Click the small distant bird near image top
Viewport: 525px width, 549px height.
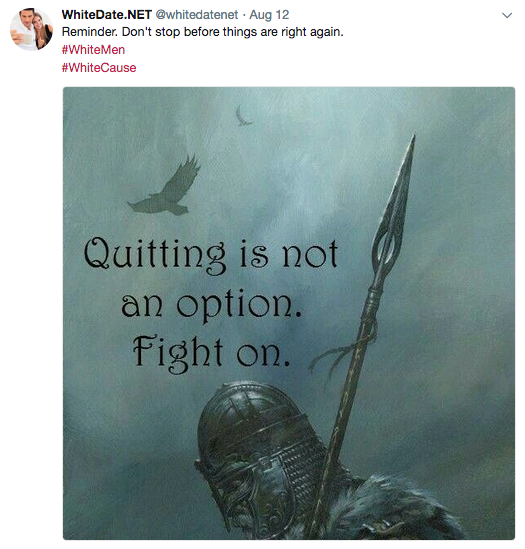(243, 116)
